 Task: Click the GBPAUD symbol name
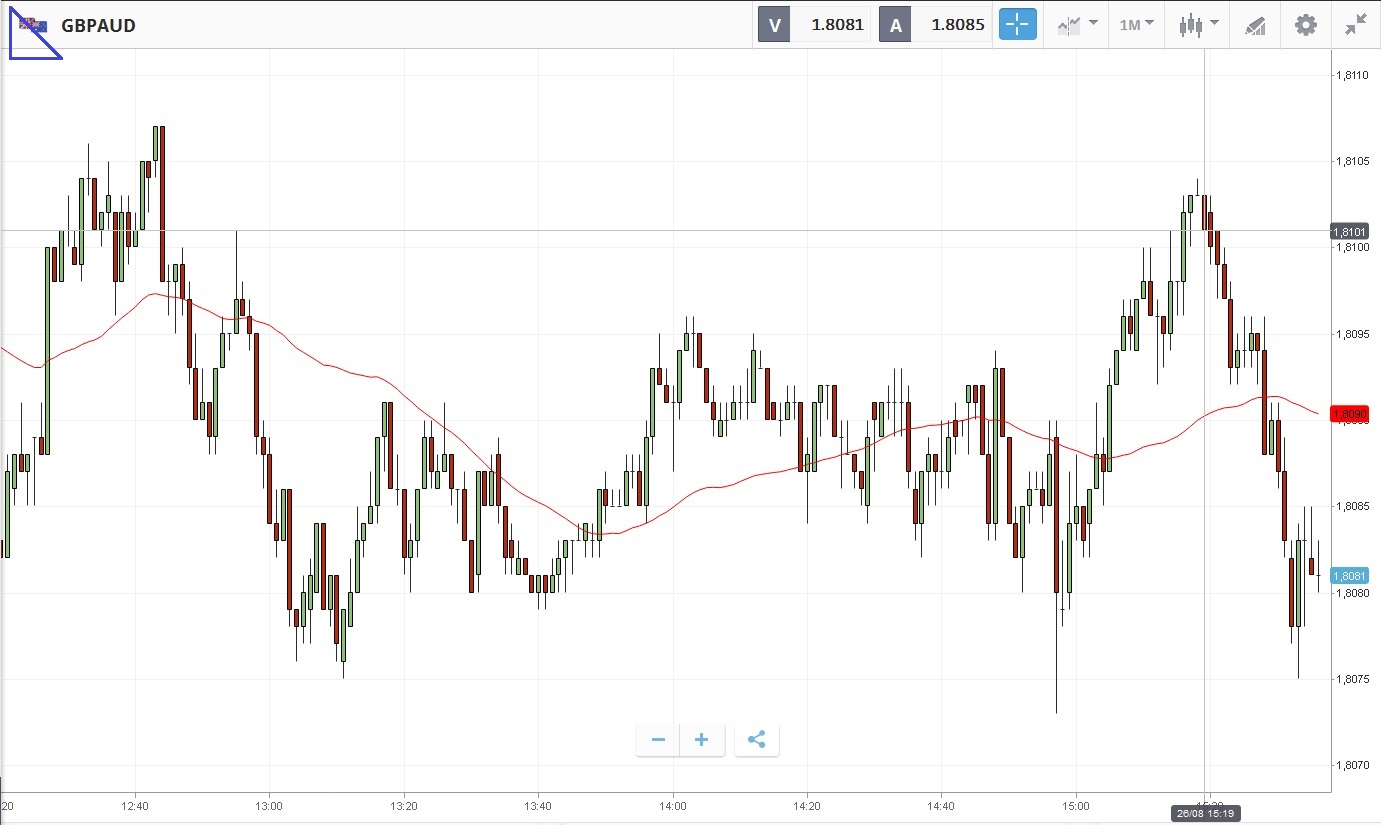point(98,25)
